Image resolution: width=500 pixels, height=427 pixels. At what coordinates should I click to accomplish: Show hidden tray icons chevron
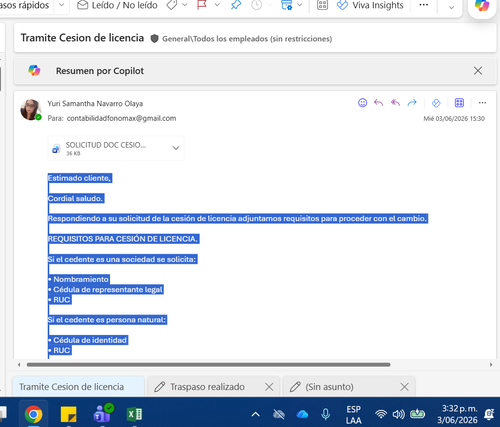[x=255, y=414]
